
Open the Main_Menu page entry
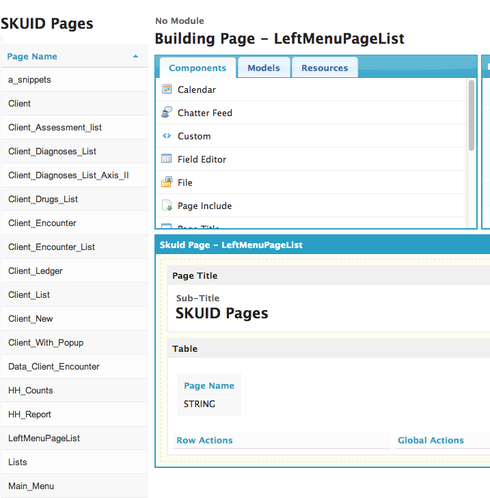tap(74, 486)
